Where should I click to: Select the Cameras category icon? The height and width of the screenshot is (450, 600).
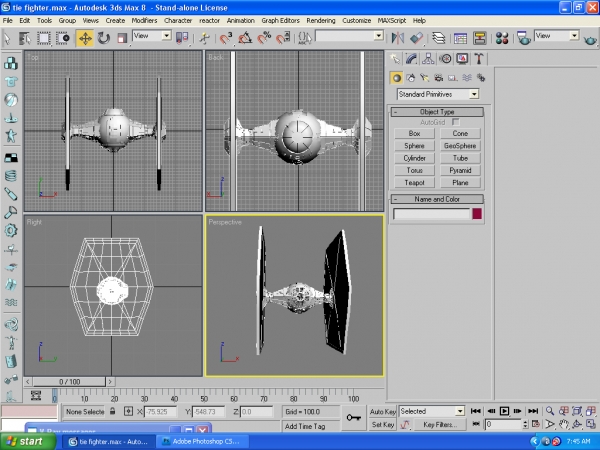(439, 78)
